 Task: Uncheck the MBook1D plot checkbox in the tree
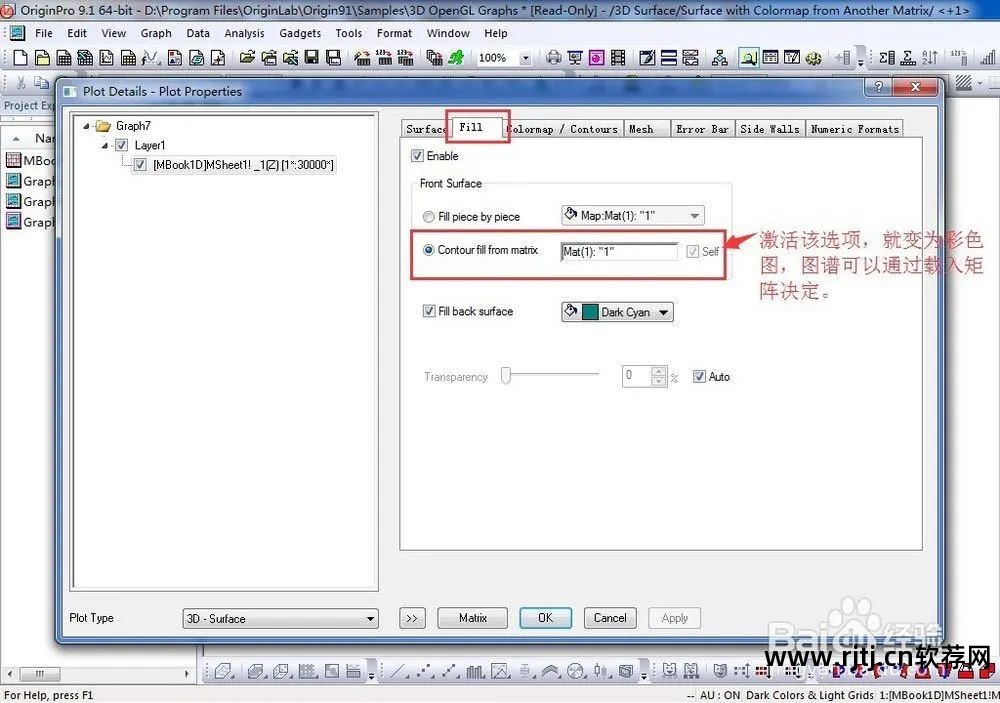(x=140, y=165)
